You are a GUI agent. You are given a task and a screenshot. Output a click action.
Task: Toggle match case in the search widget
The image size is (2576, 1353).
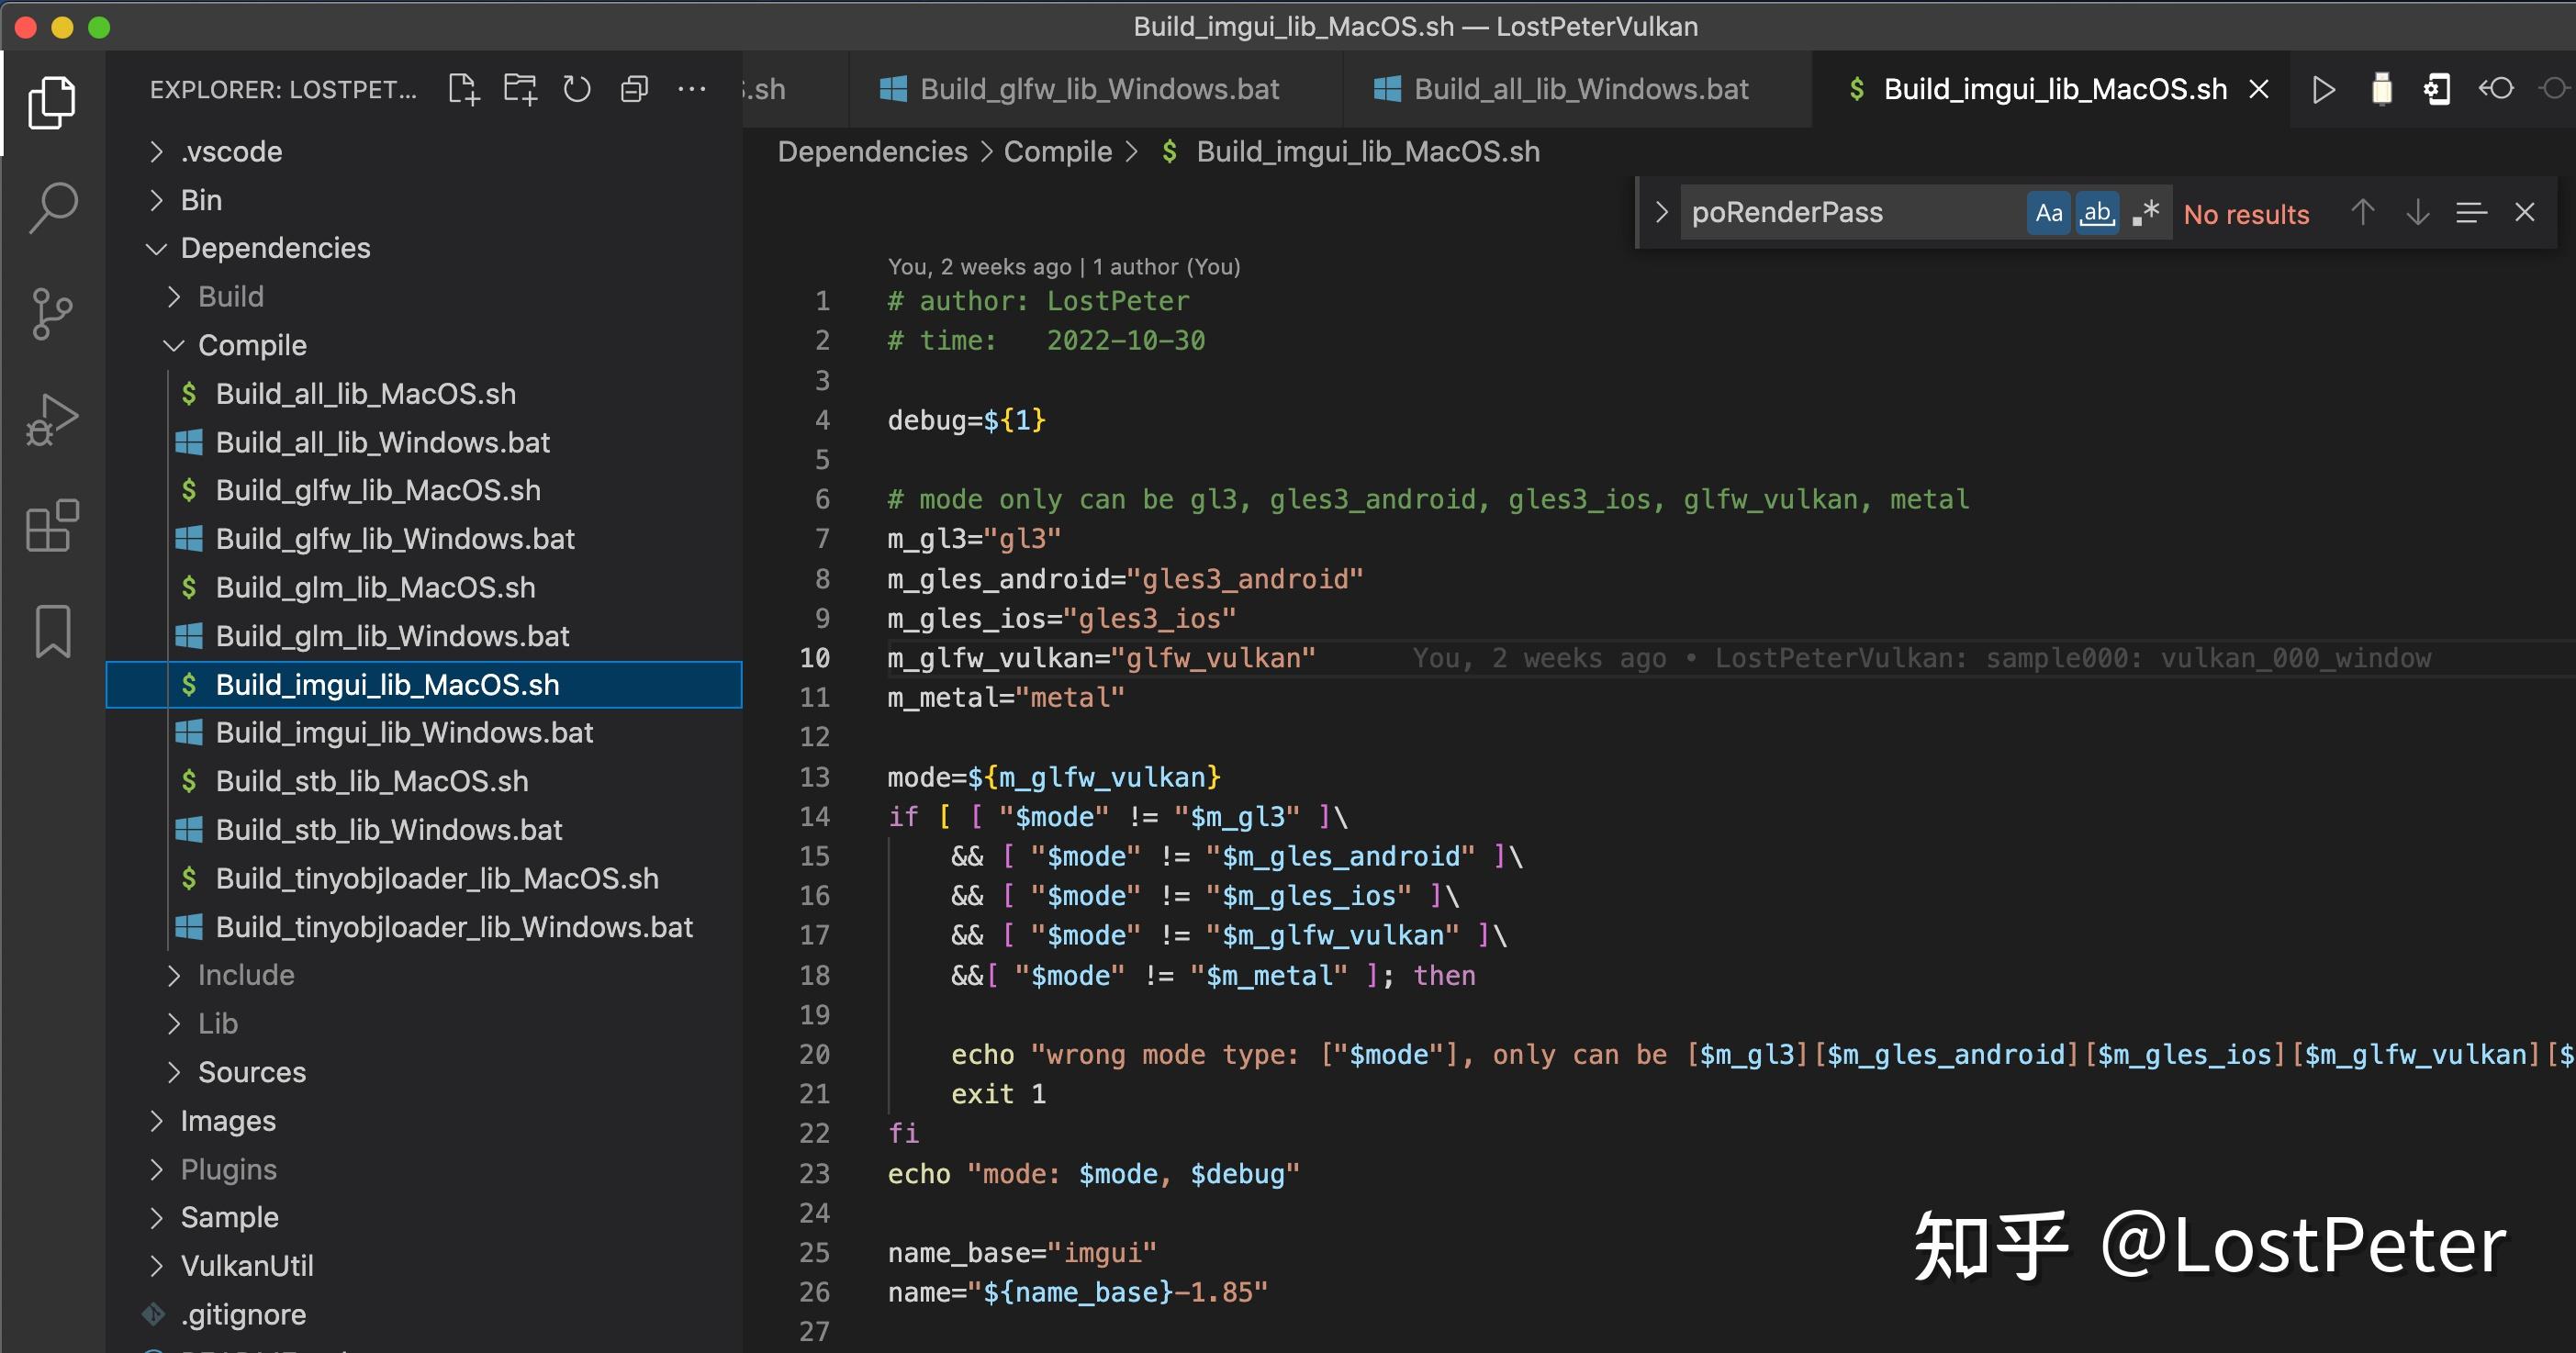point(2048,212)
